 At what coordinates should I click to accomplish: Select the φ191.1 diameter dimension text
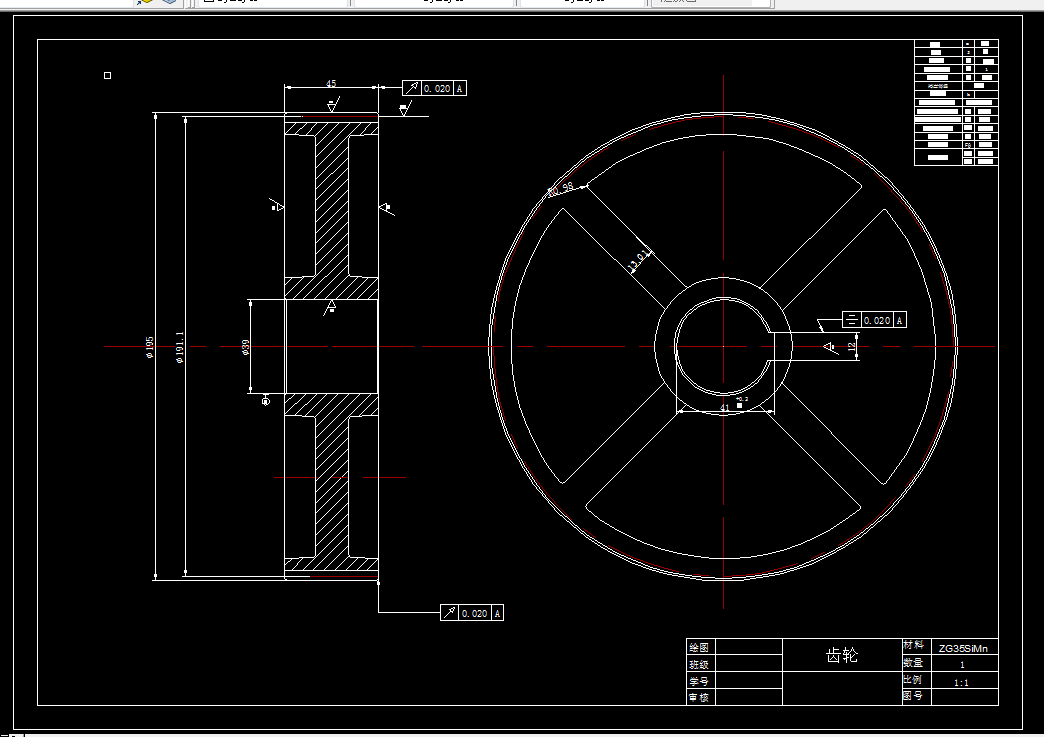[180, 348]
